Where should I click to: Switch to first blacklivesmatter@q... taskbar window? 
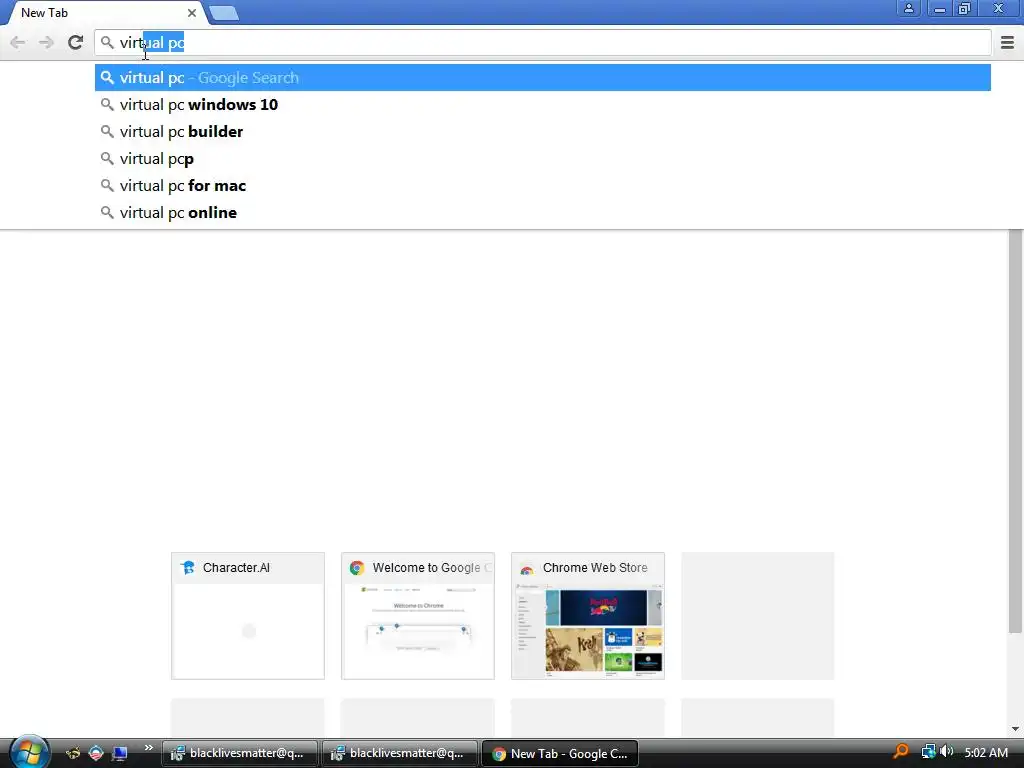click(240, 753)
